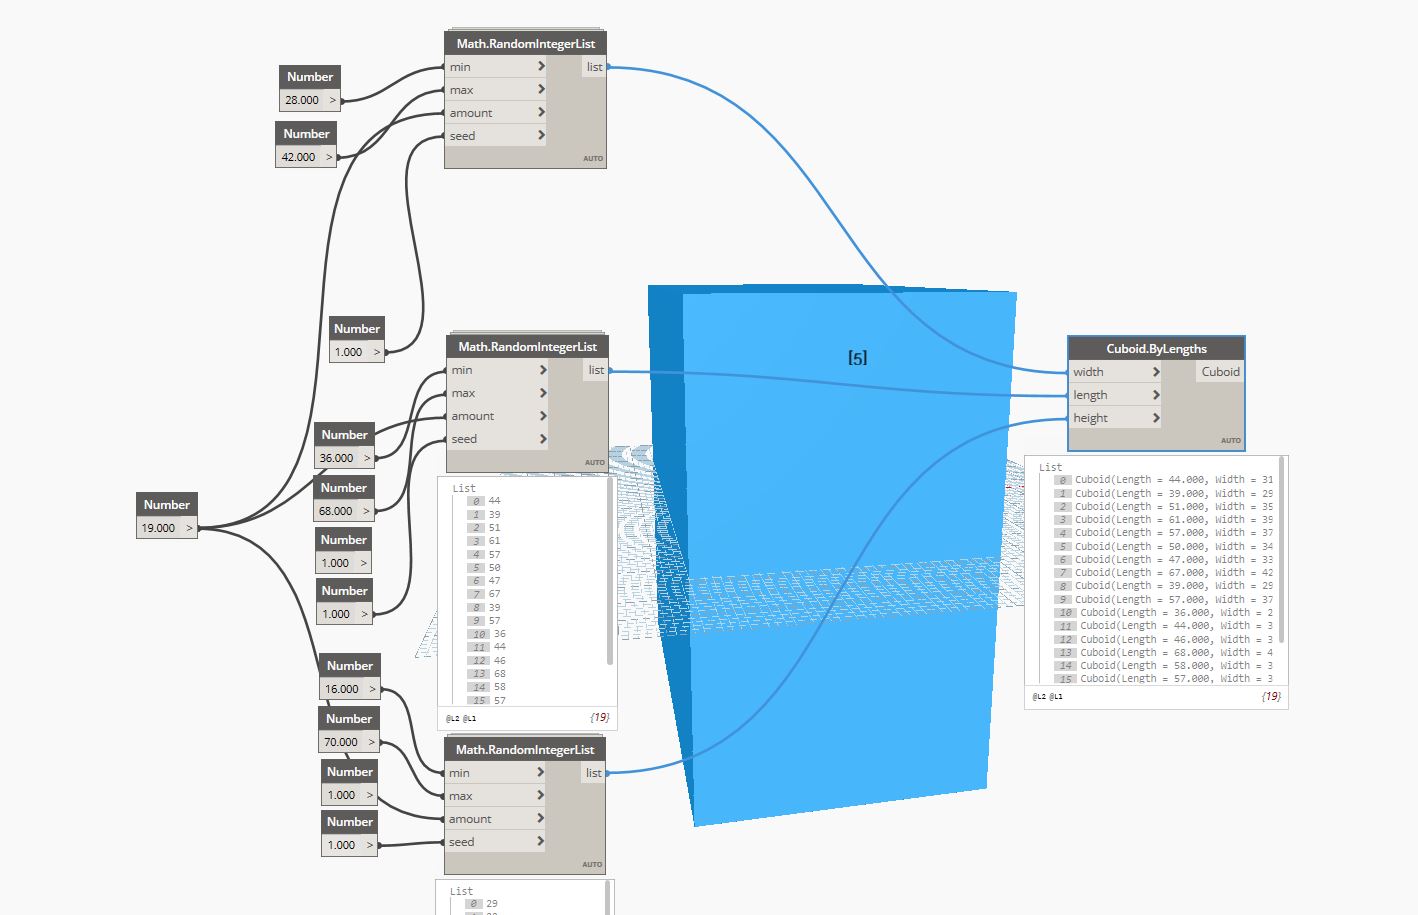Select the middle Math.RandomIntegerList node title
This screenshot has width=1418, height=915.
pyautogui.click(x=527, y=347)
